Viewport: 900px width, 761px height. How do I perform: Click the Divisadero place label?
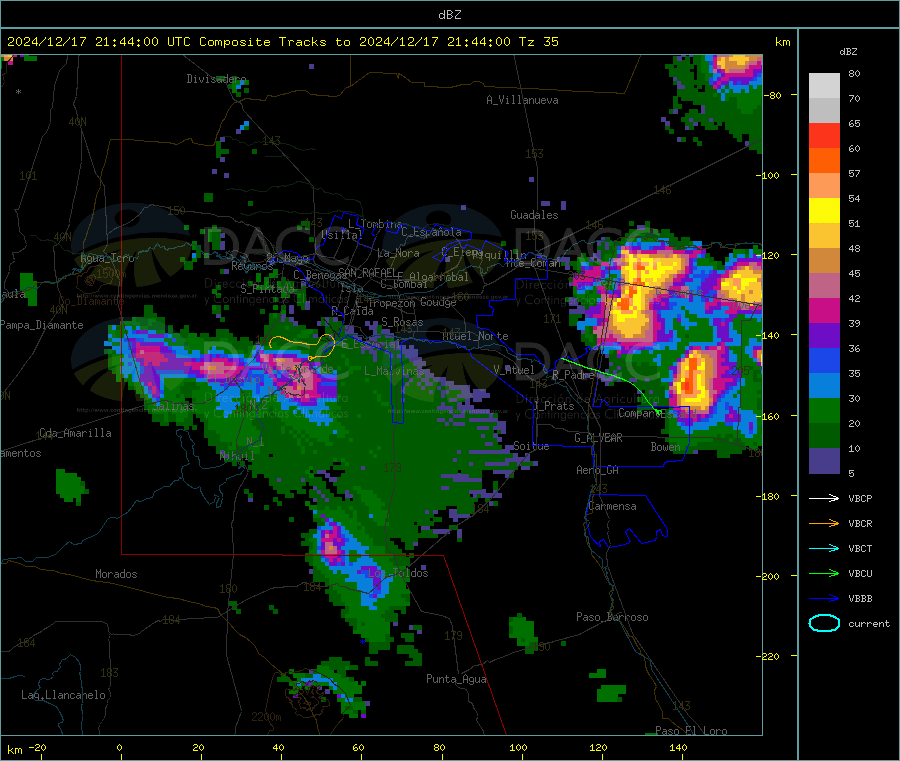tap(216, 79)
